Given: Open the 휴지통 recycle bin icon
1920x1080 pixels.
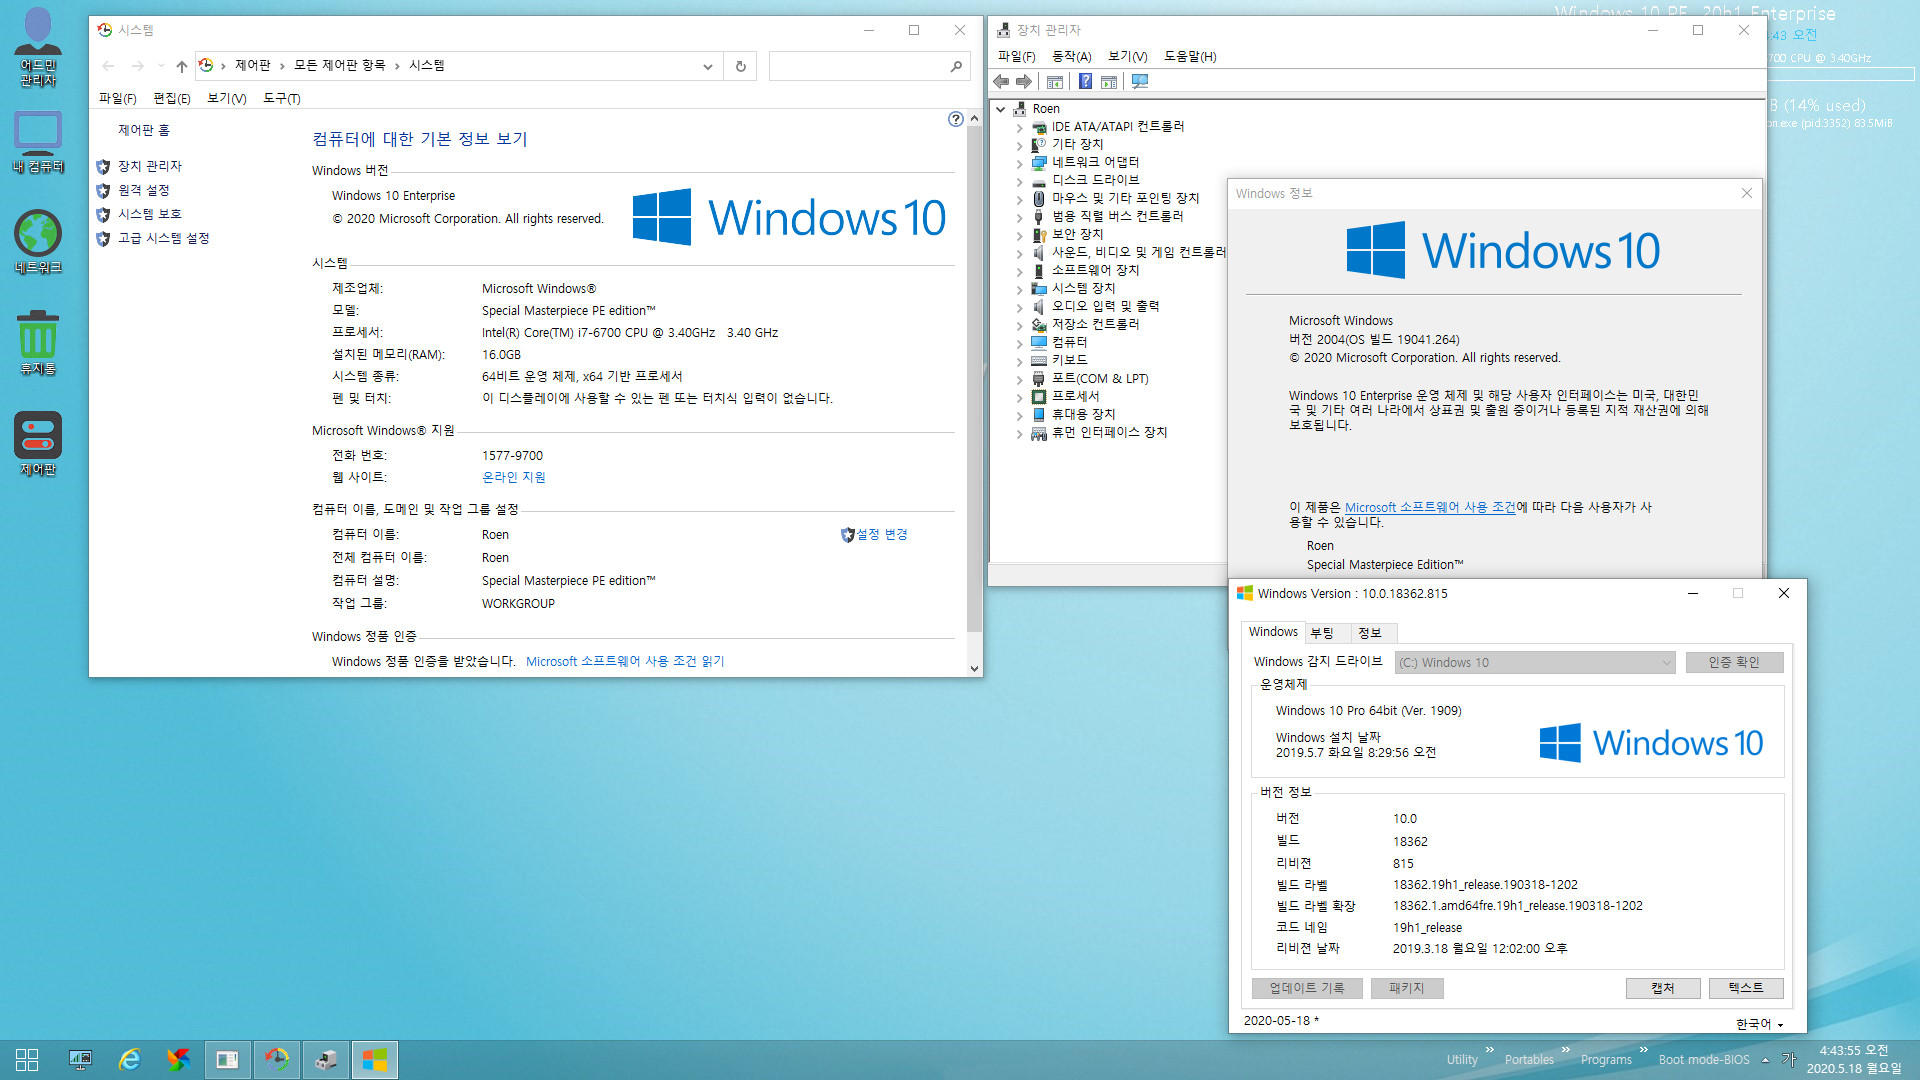Looking at the screenshot, I should point(38,342).
